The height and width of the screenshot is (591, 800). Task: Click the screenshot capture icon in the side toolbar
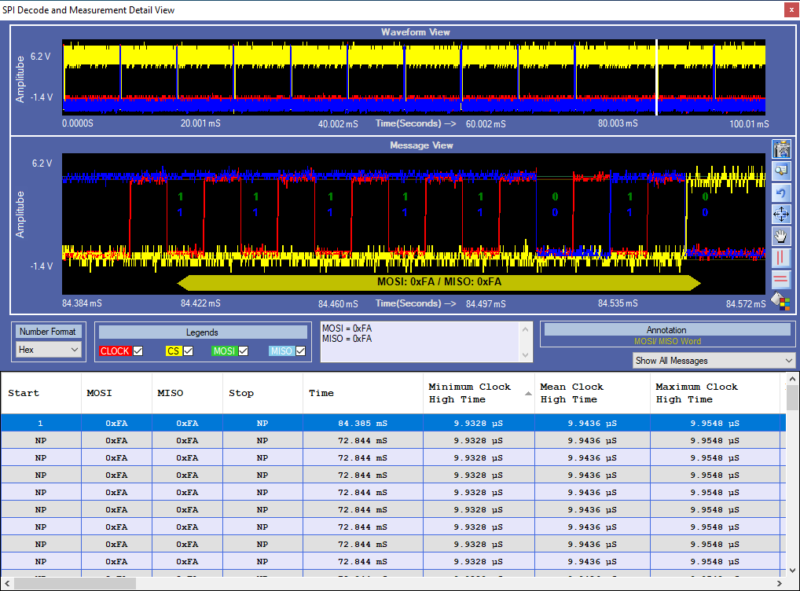[x=782, y=149]
